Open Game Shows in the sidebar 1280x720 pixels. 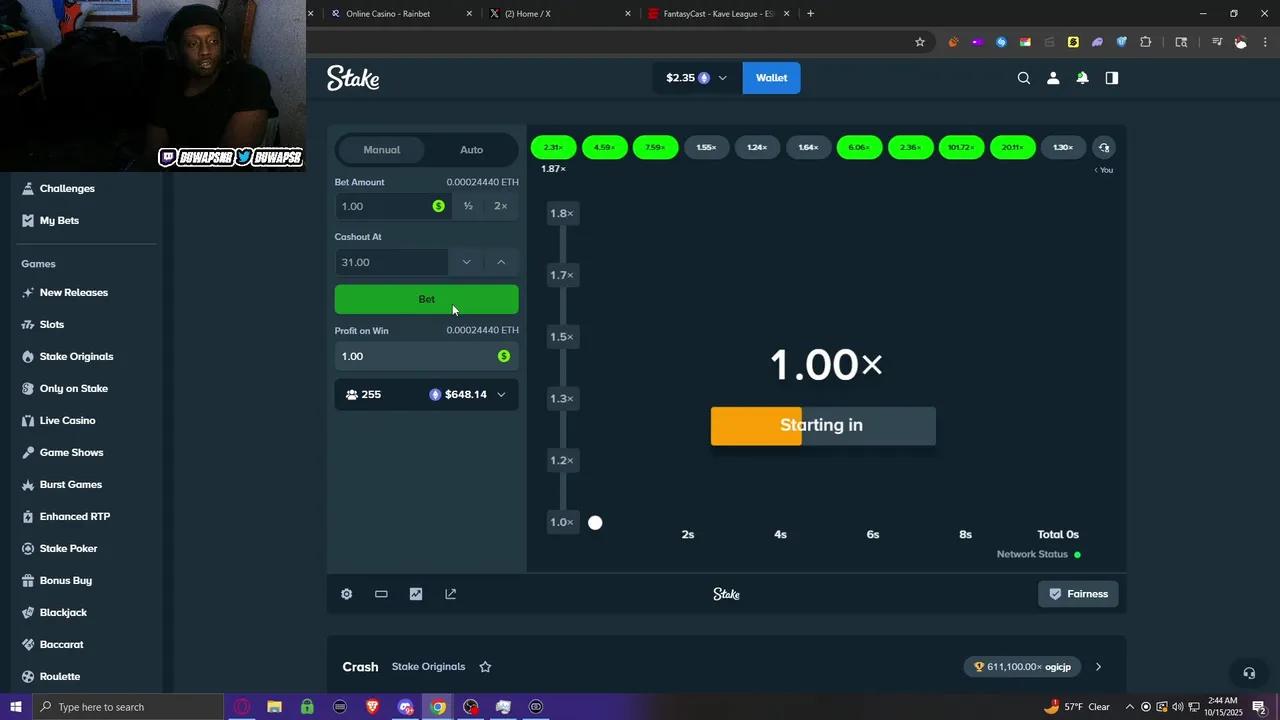pyautogui.click(x=71, y=452)
